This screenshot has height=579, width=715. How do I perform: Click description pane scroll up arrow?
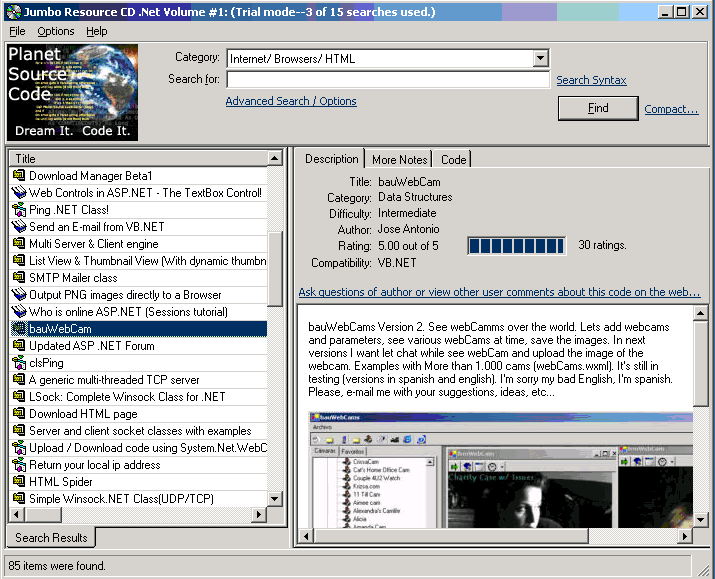(700, 313)
